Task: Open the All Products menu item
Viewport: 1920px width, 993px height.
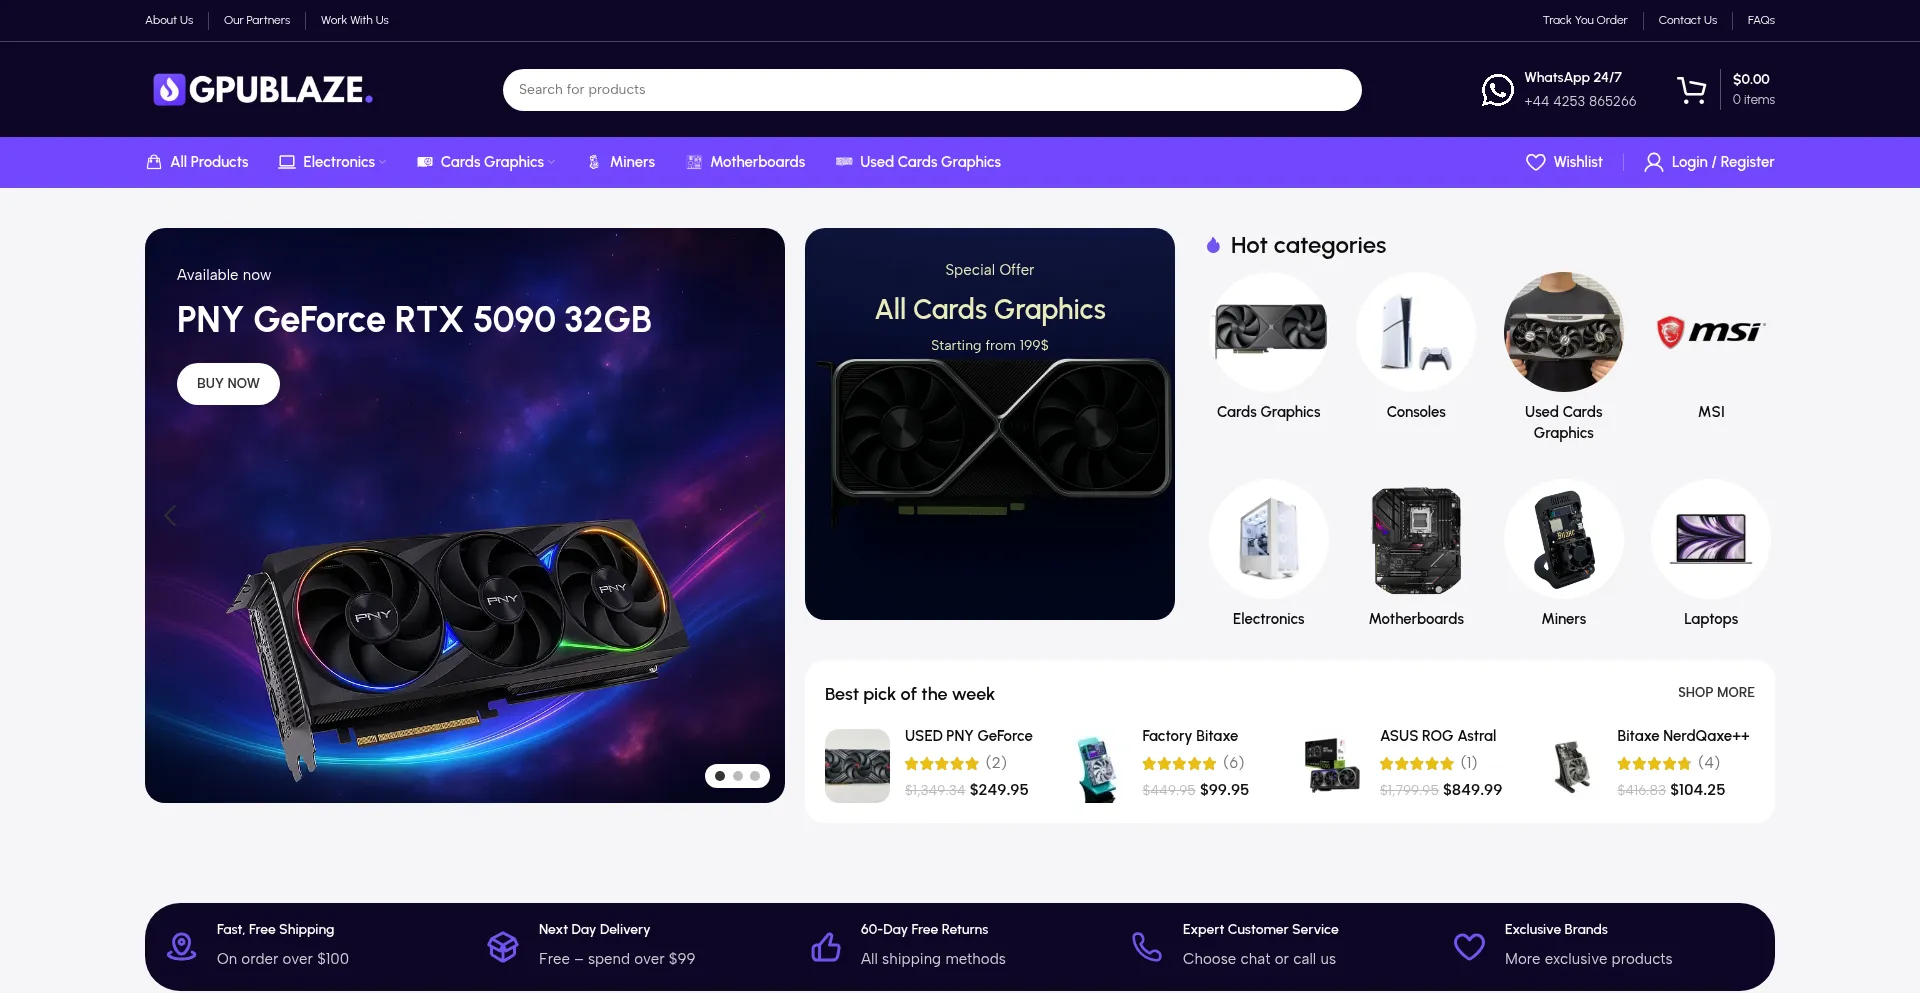Action: [x=197, y=162]
